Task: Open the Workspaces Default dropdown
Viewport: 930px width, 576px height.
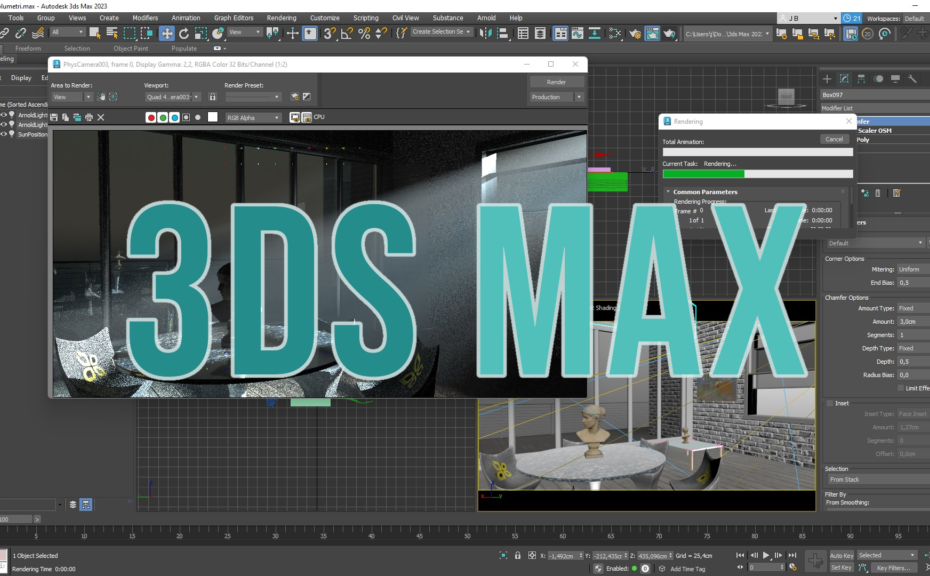Action: (915, 18)
